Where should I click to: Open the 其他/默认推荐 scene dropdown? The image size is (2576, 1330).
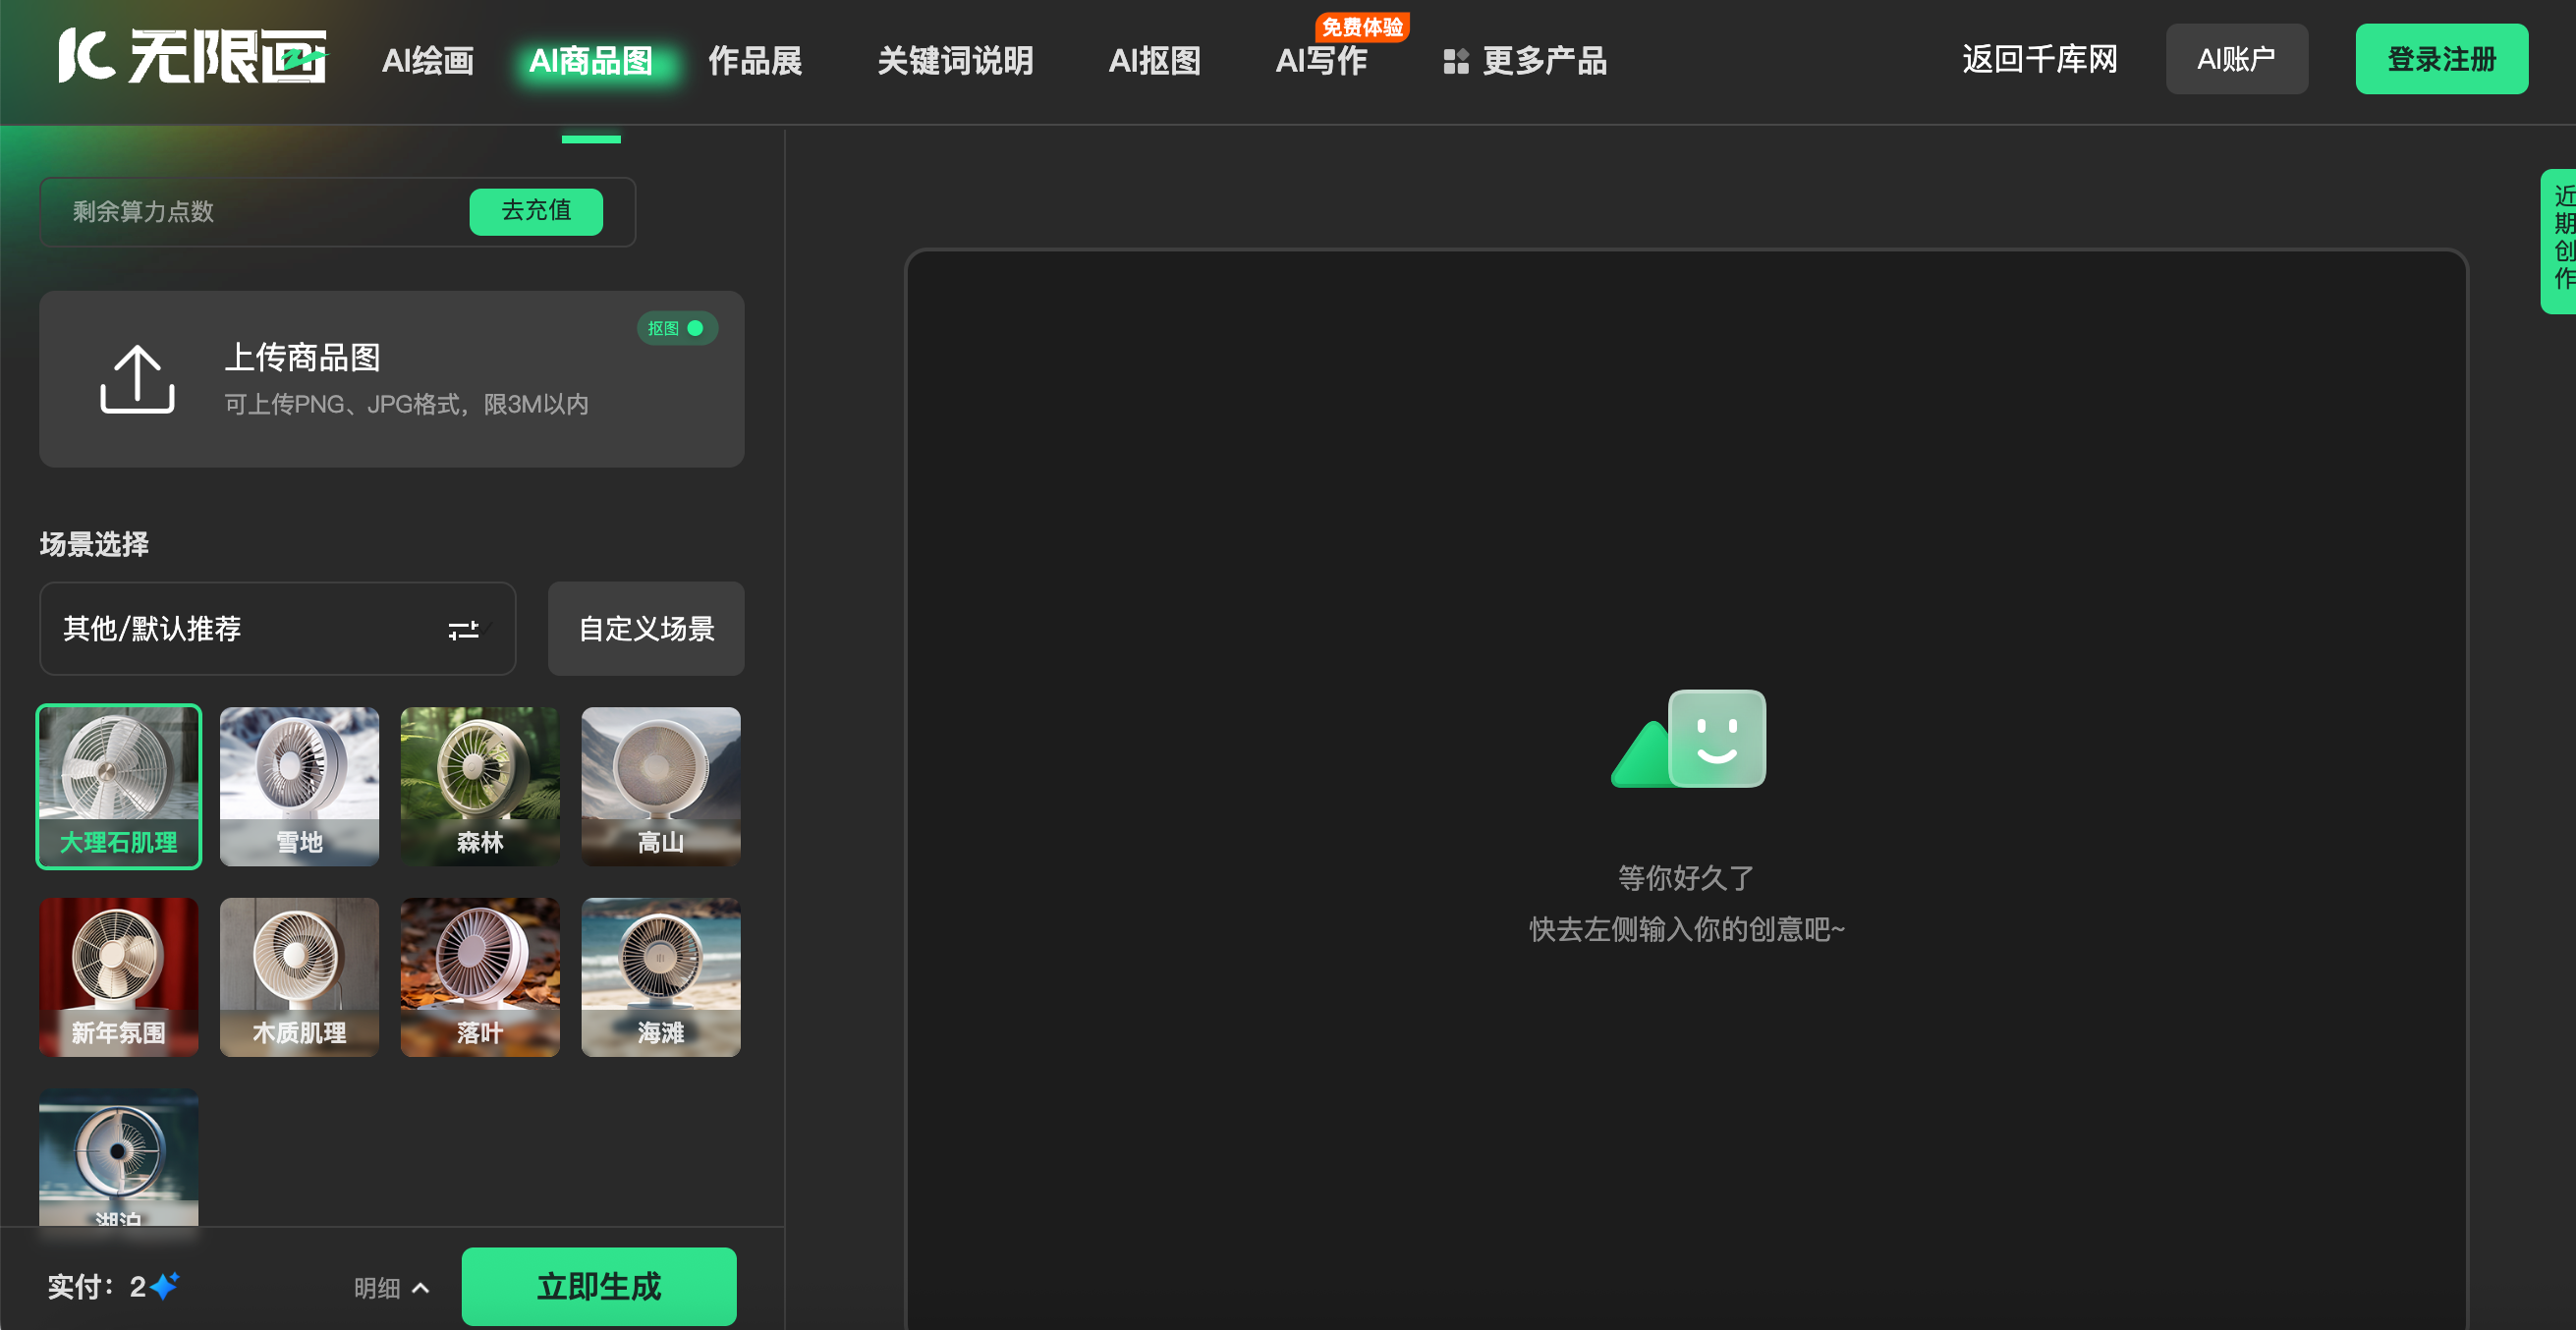(277, 629)
